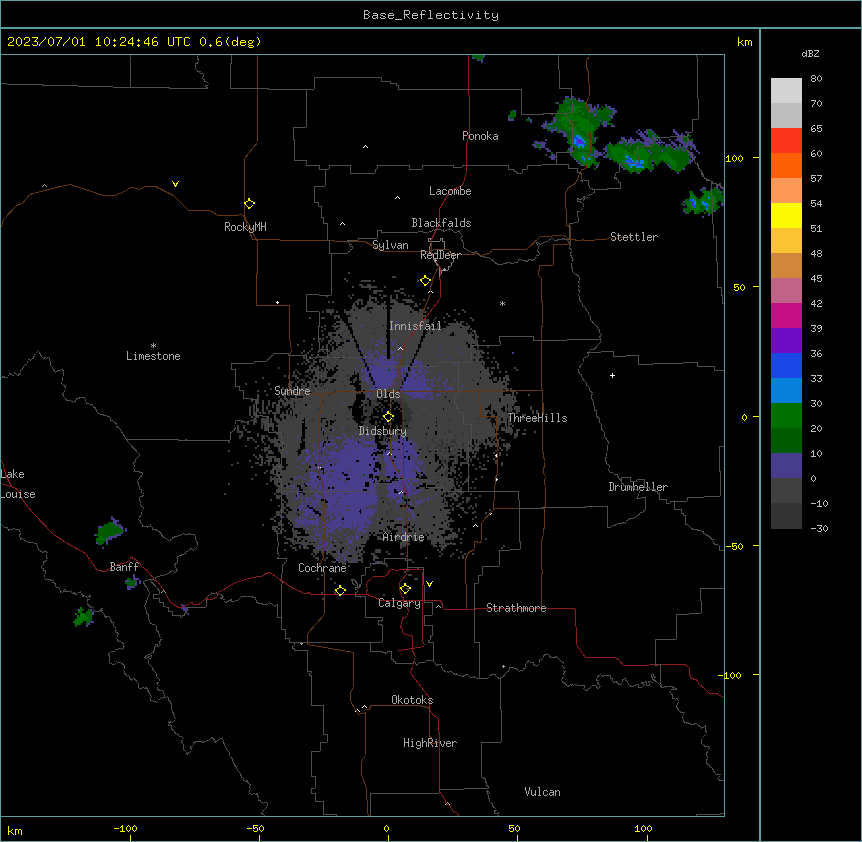This screenshot has width=862, height=842.
Task: Click the Airdrie city label
Action: pos(404,537)
